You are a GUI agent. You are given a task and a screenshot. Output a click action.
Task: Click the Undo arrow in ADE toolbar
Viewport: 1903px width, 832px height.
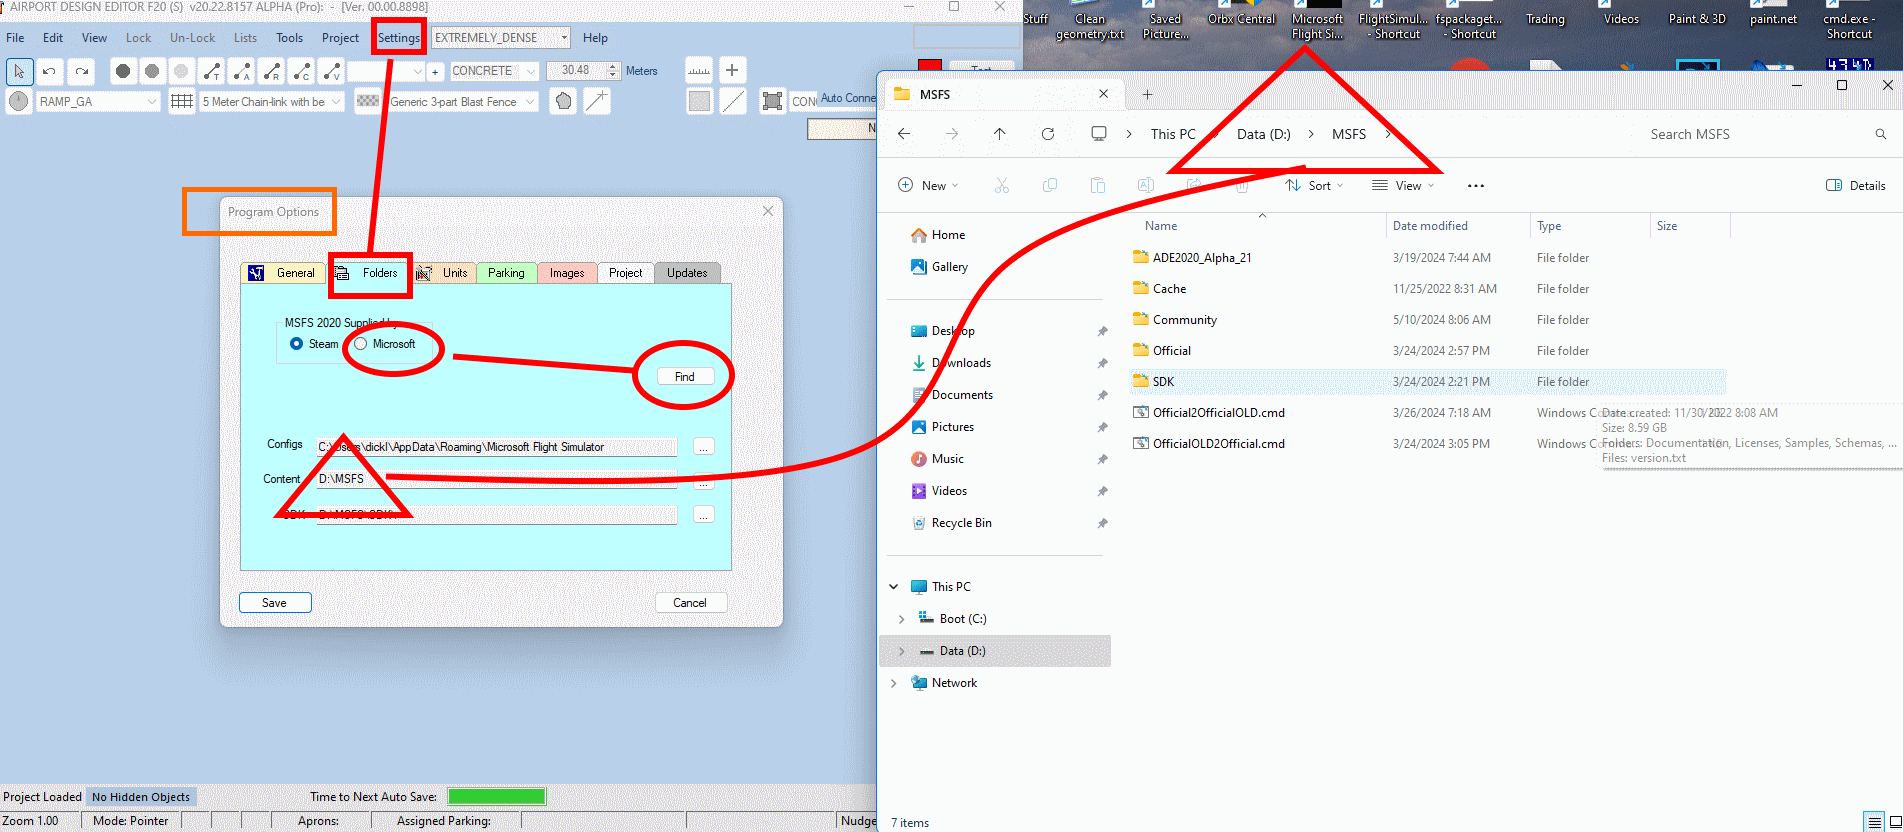point(50,71)
